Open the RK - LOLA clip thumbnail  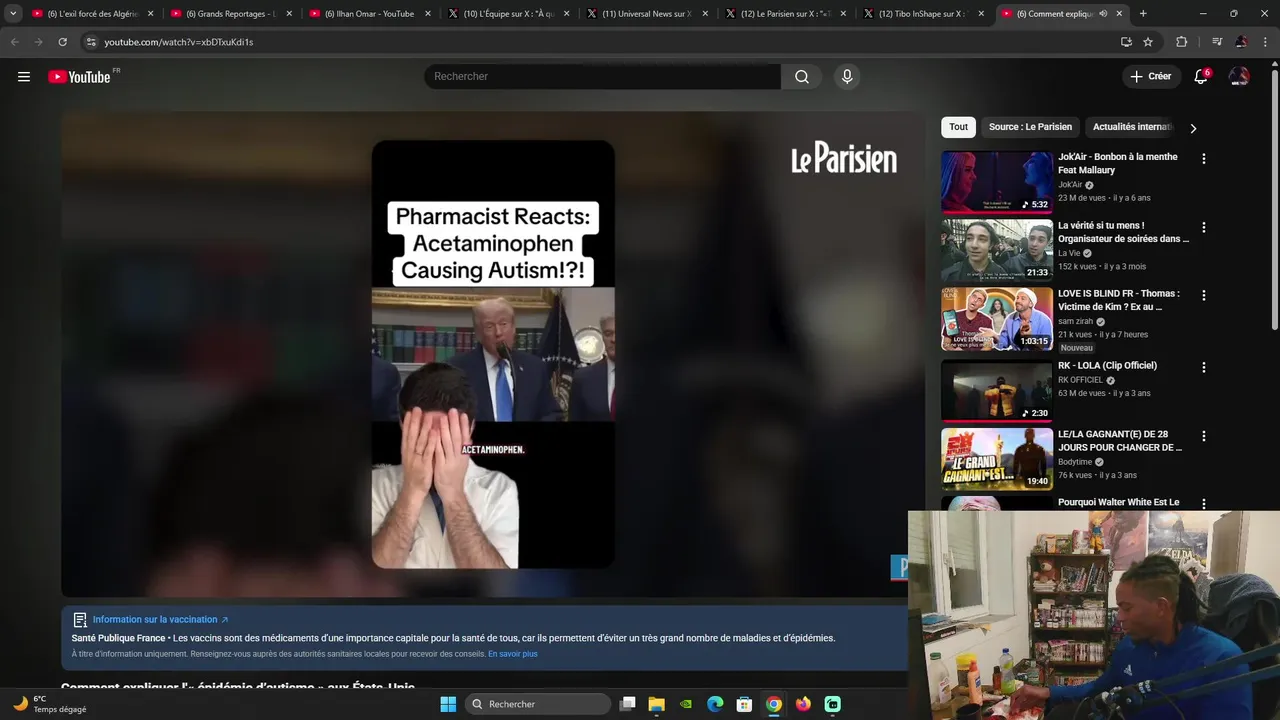(996, 390)
